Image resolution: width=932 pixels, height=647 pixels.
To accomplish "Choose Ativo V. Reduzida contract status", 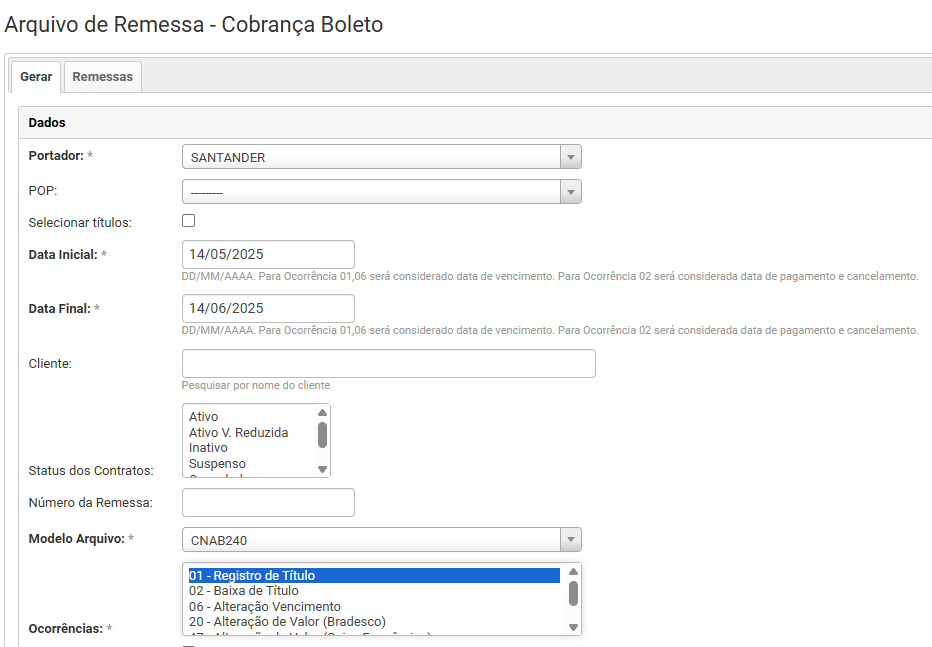I will click(x=238, y=432).
